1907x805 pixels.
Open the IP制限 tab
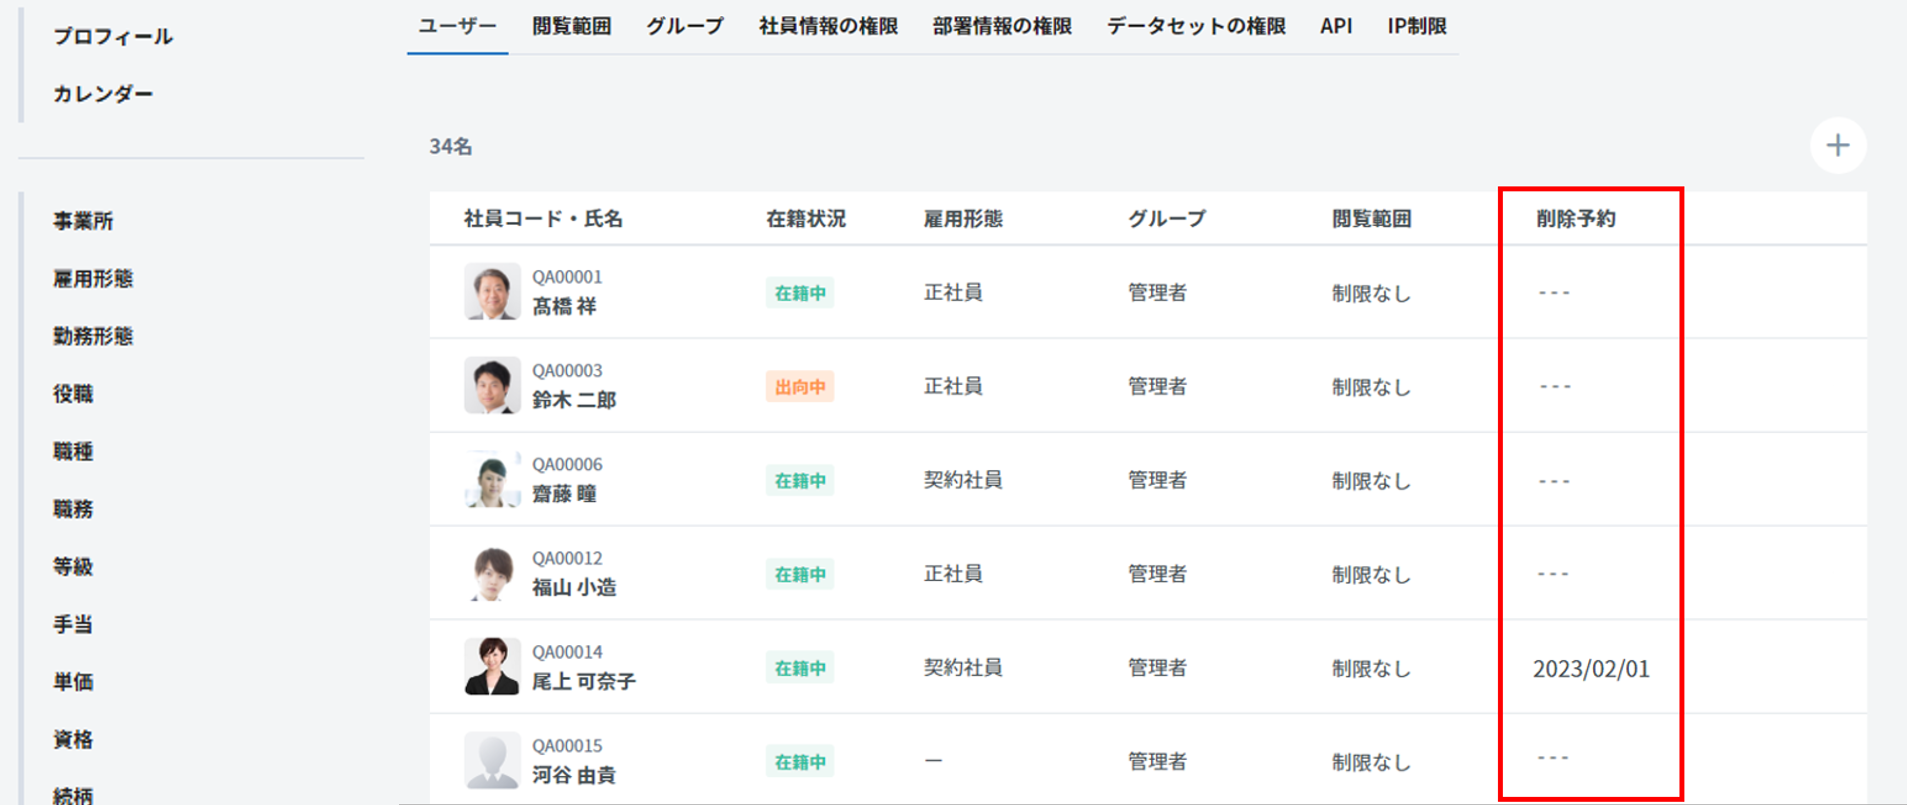tap(1416, 26)
